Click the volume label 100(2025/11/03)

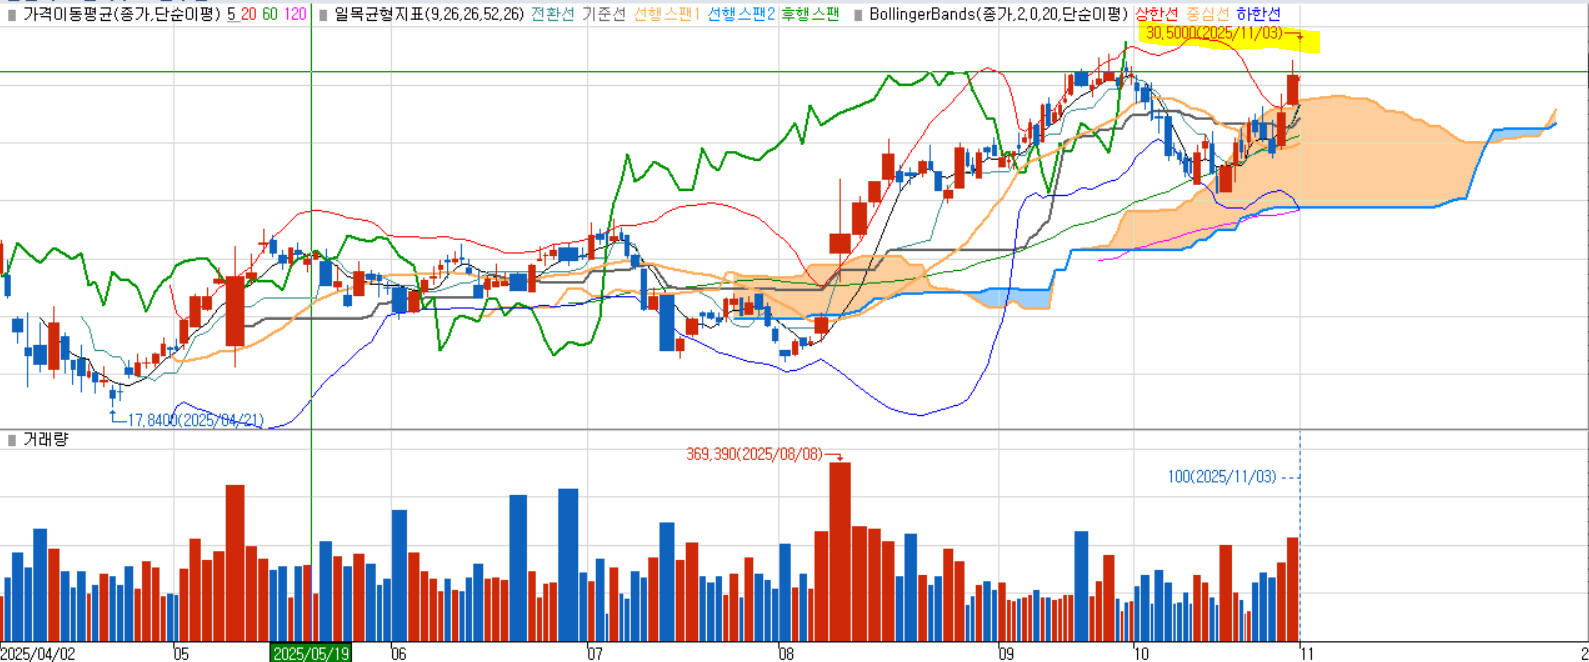[x=1222, y=477]
